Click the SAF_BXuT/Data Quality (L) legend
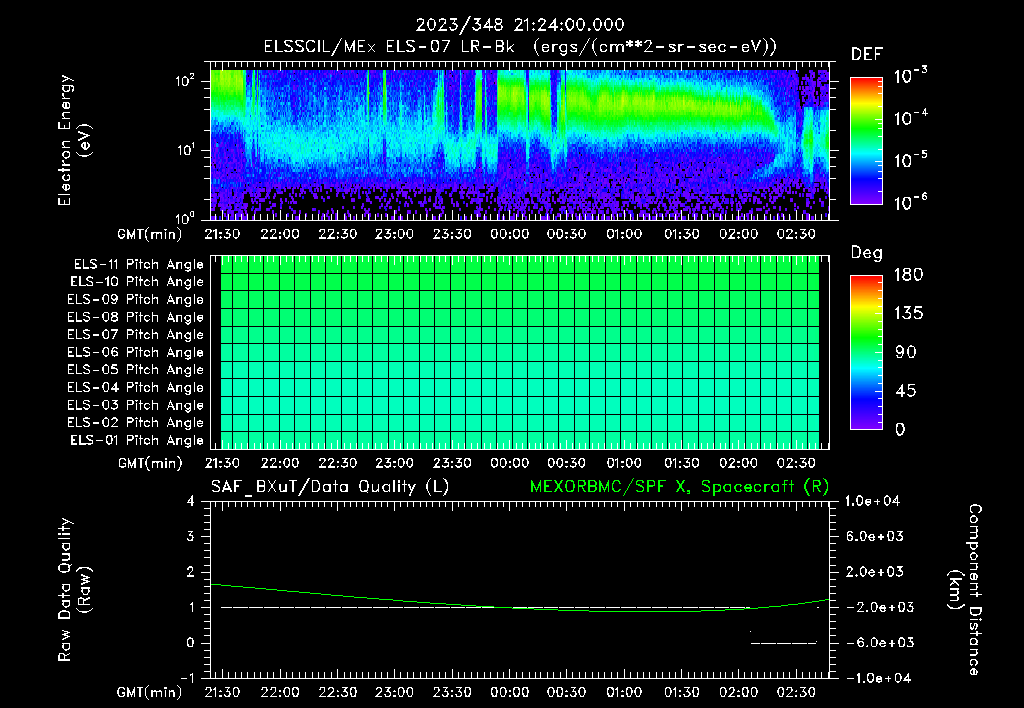Image resolution: width=1024 pixels, height=708 pixels. click(330, 487)
